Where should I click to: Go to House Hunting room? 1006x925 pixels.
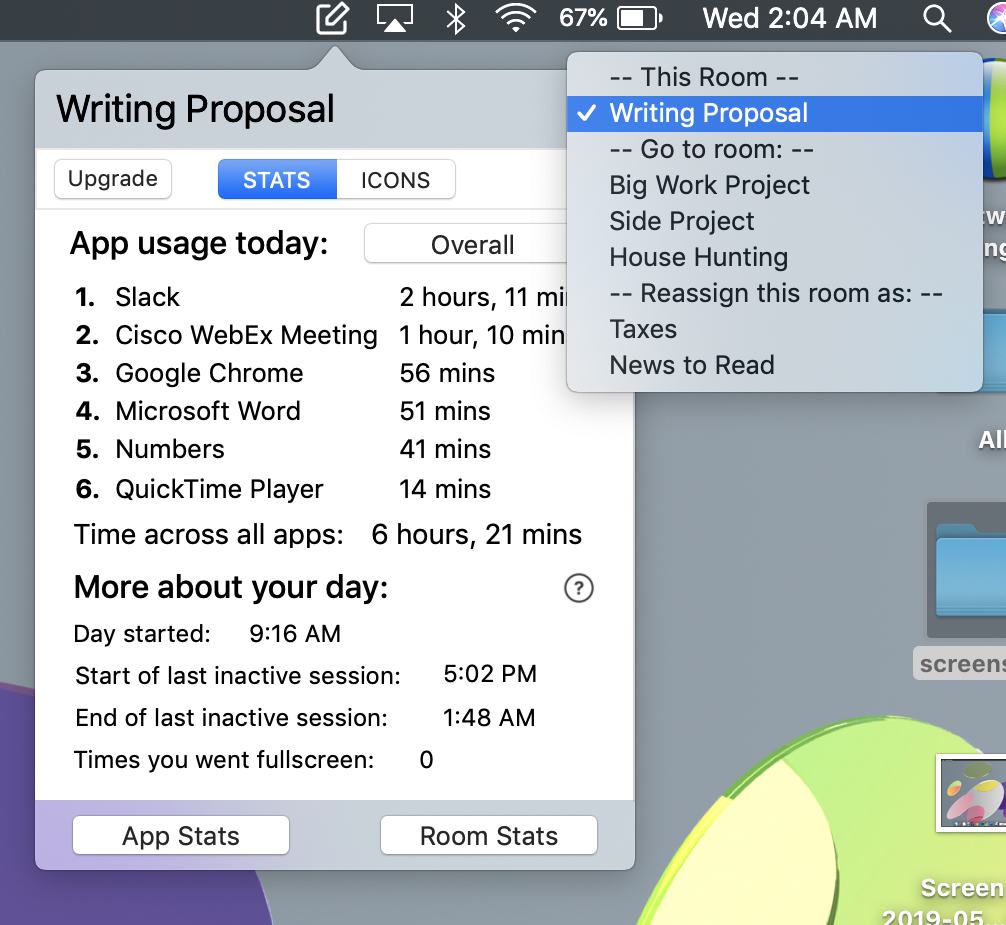coord(698,257)
